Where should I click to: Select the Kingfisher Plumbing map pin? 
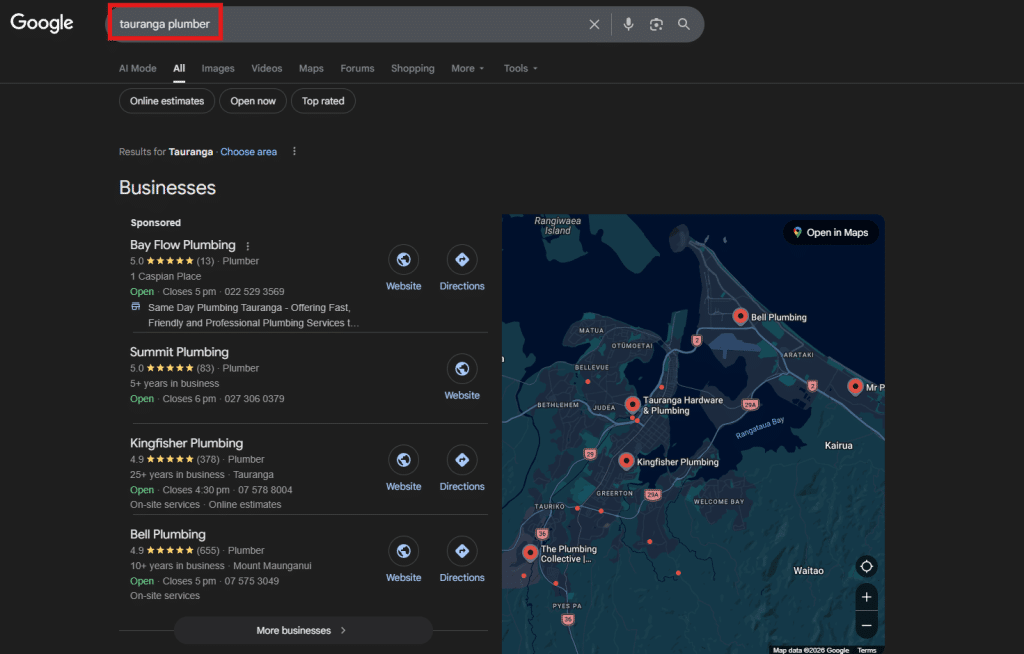tap(626, 461)
